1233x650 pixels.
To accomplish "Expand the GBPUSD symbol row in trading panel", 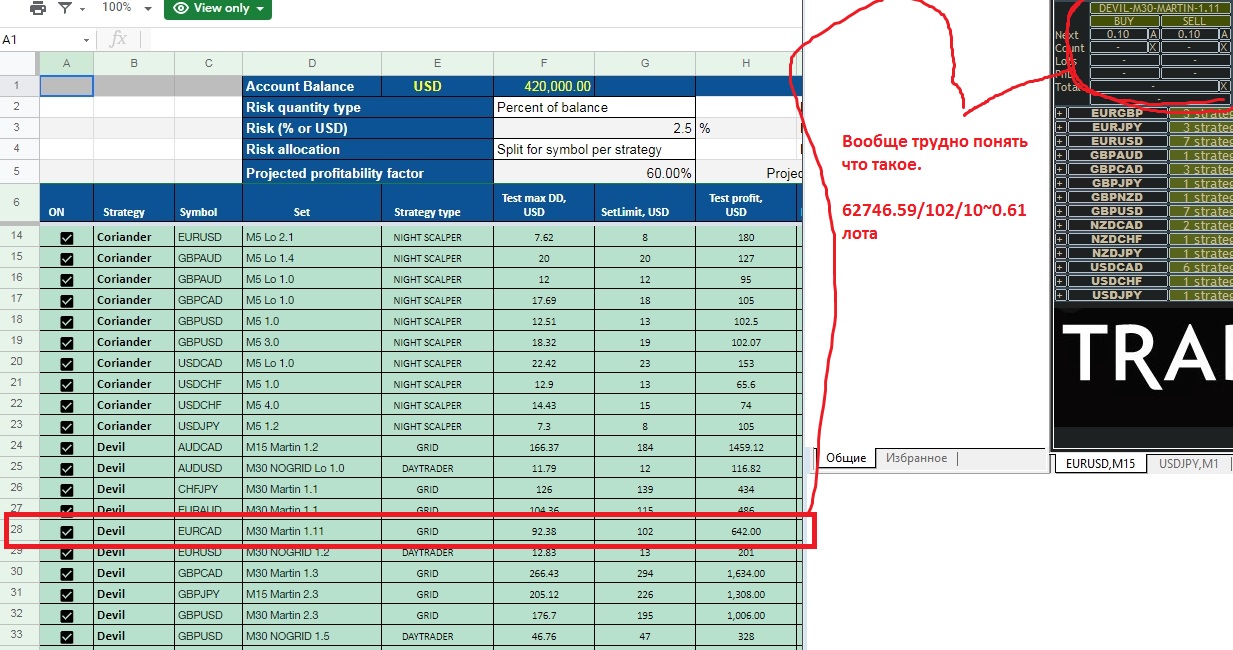I will click(x=1060, y=211).
